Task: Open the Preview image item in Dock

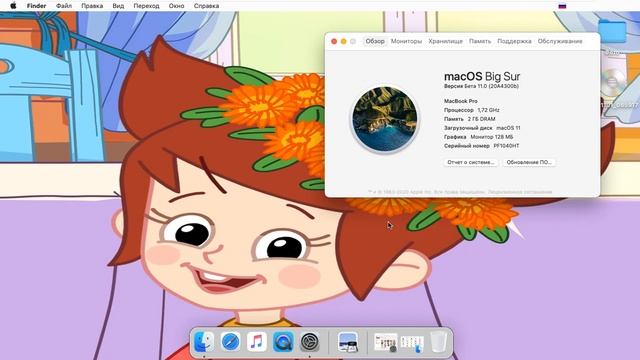Action: [348, 342]
